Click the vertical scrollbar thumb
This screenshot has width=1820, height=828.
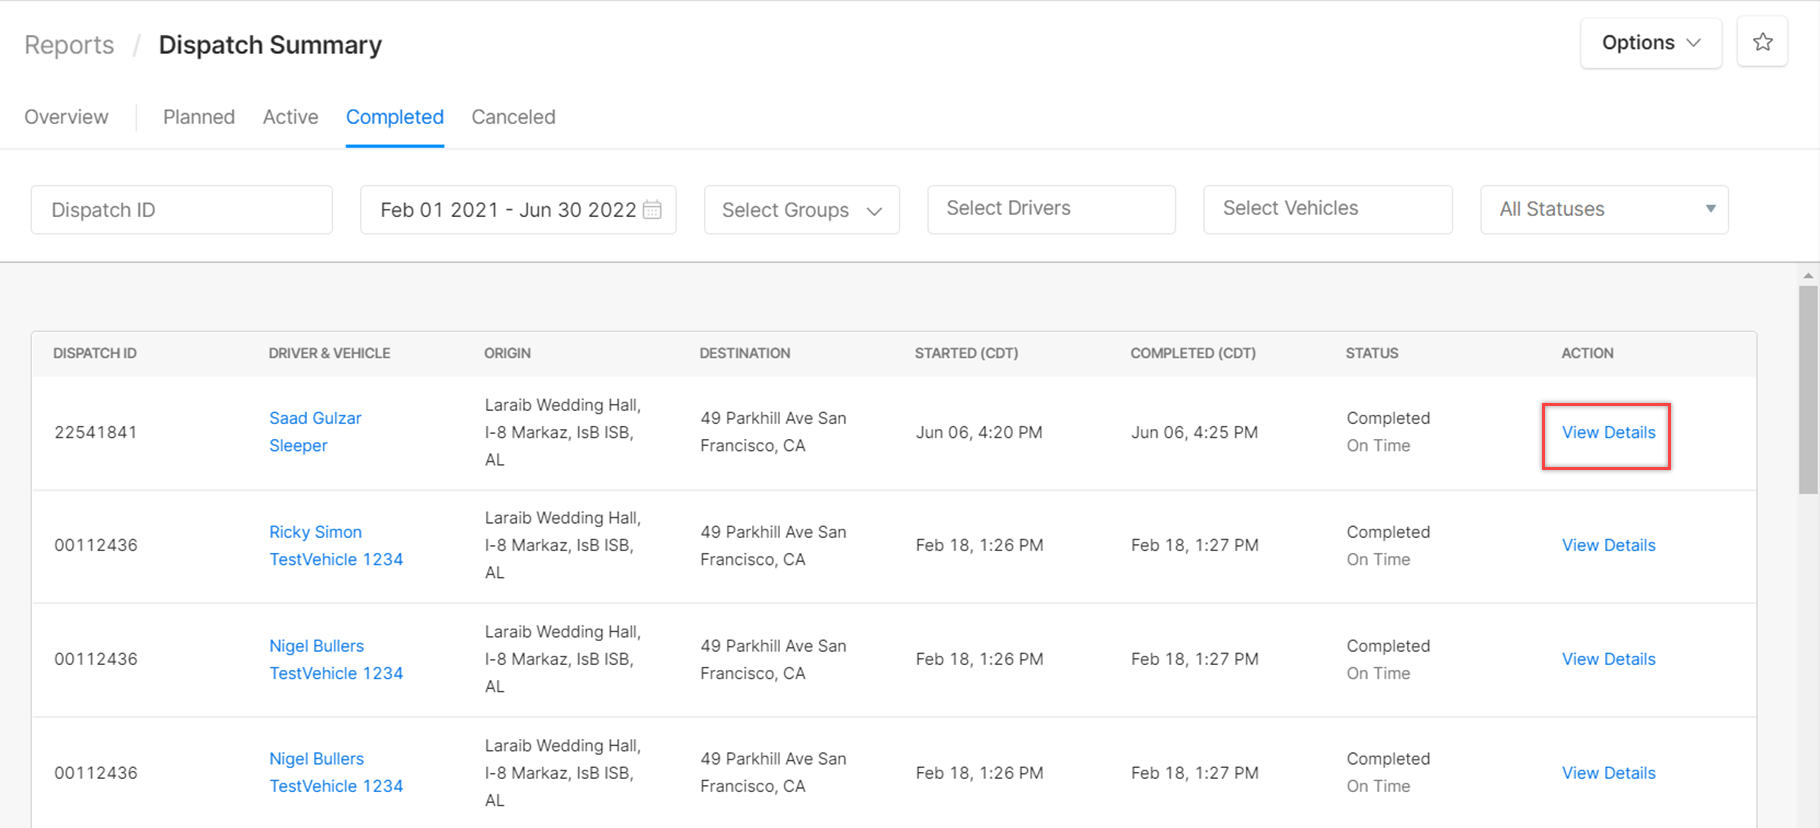pyautogui.click(x=1808, y=390)
